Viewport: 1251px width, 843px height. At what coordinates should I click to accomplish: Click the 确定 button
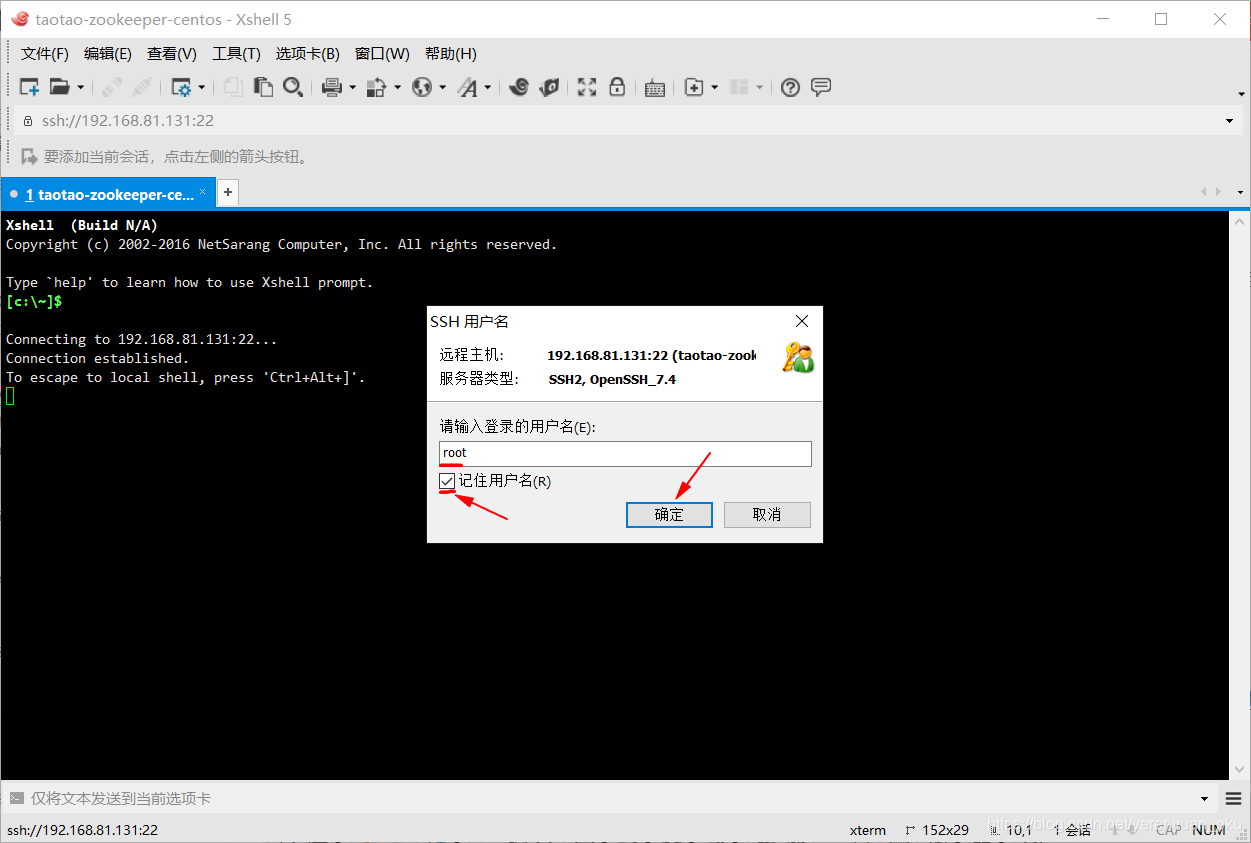pyautogui.click(x=669, y=515)
